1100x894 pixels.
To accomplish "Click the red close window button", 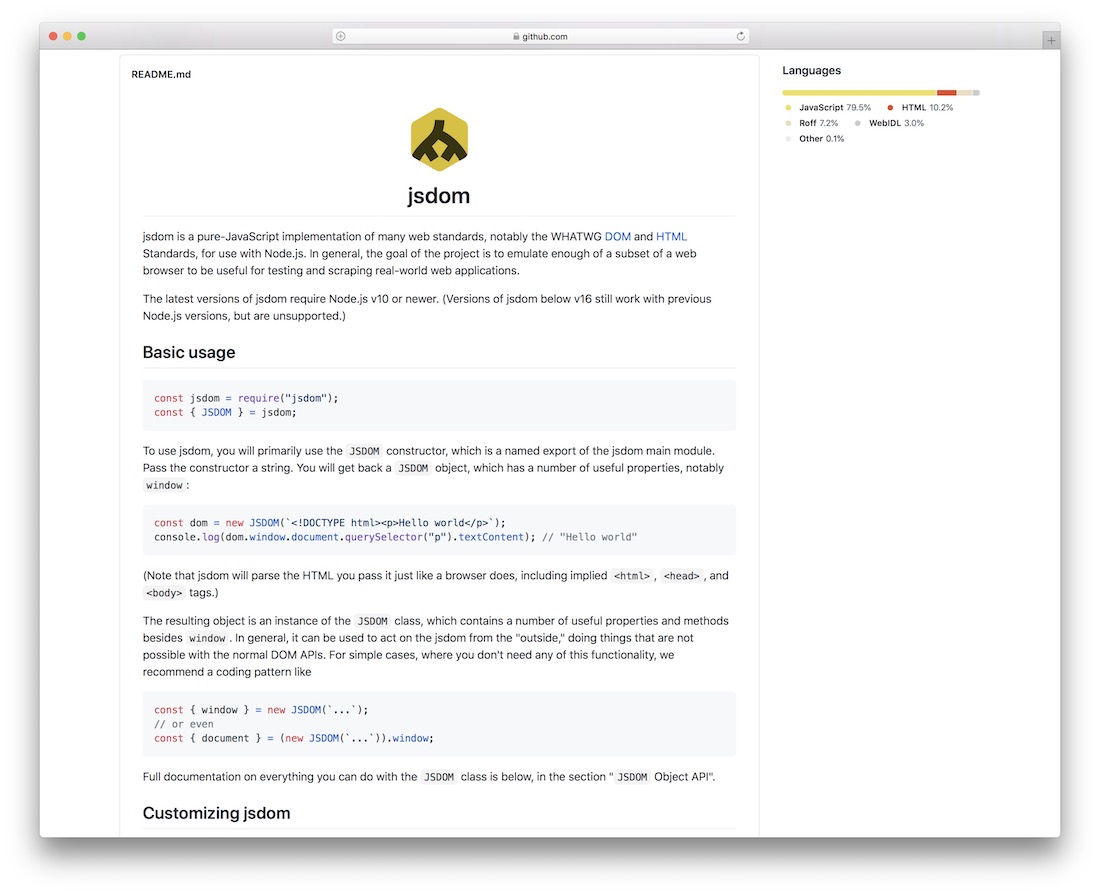I will 53,36.
